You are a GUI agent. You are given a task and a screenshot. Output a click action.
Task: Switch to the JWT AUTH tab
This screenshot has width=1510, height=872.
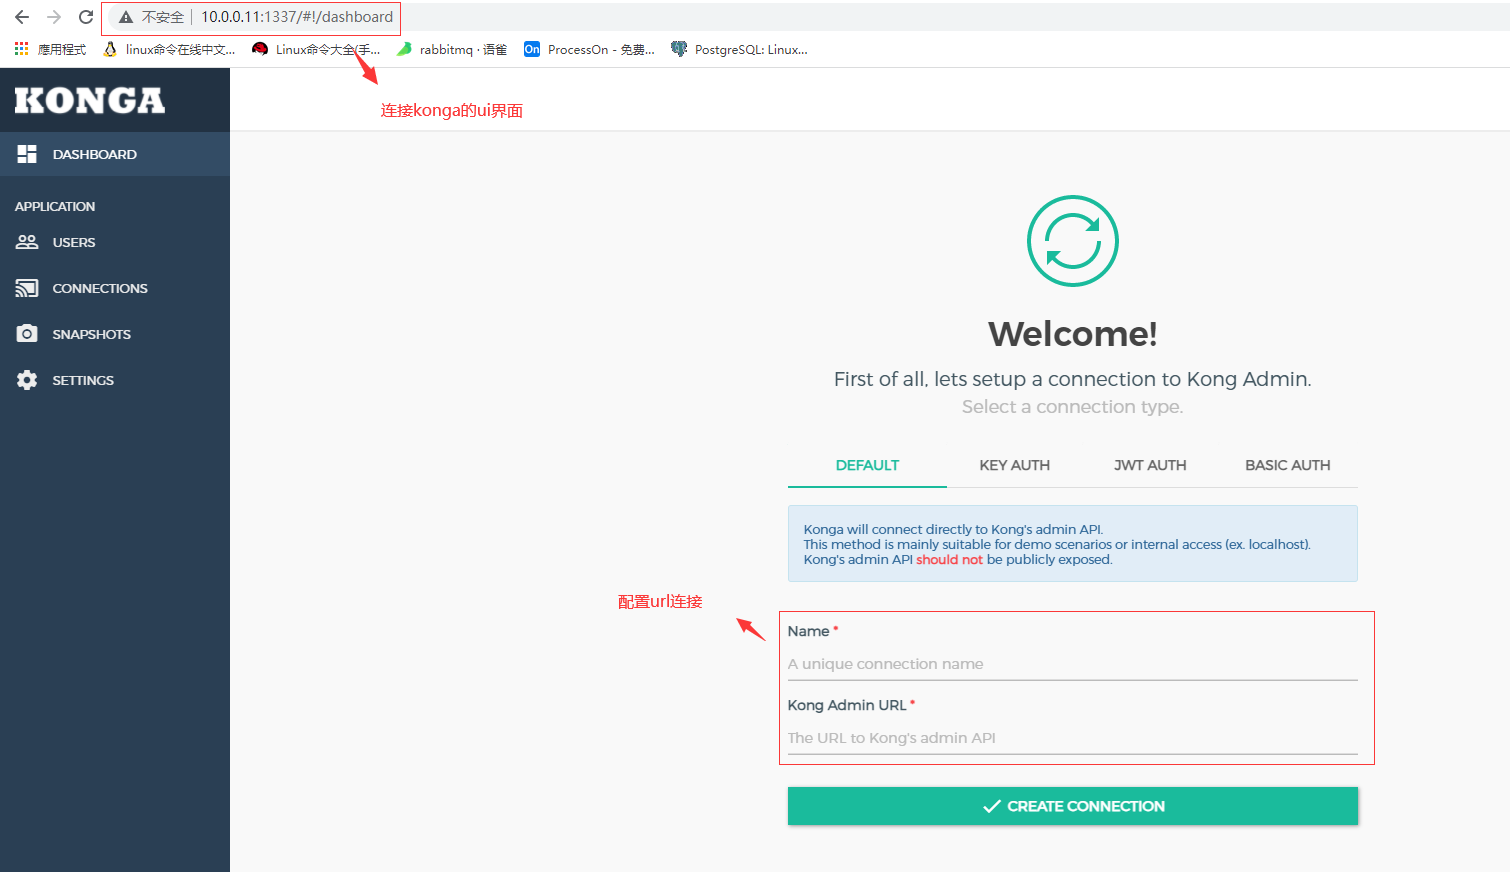1150,465
